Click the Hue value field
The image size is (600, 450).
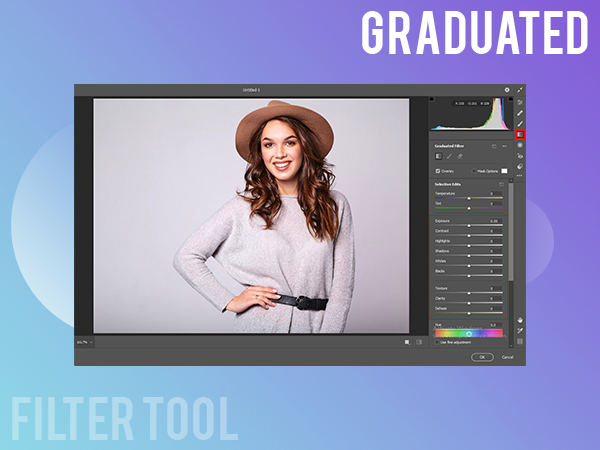494,325
